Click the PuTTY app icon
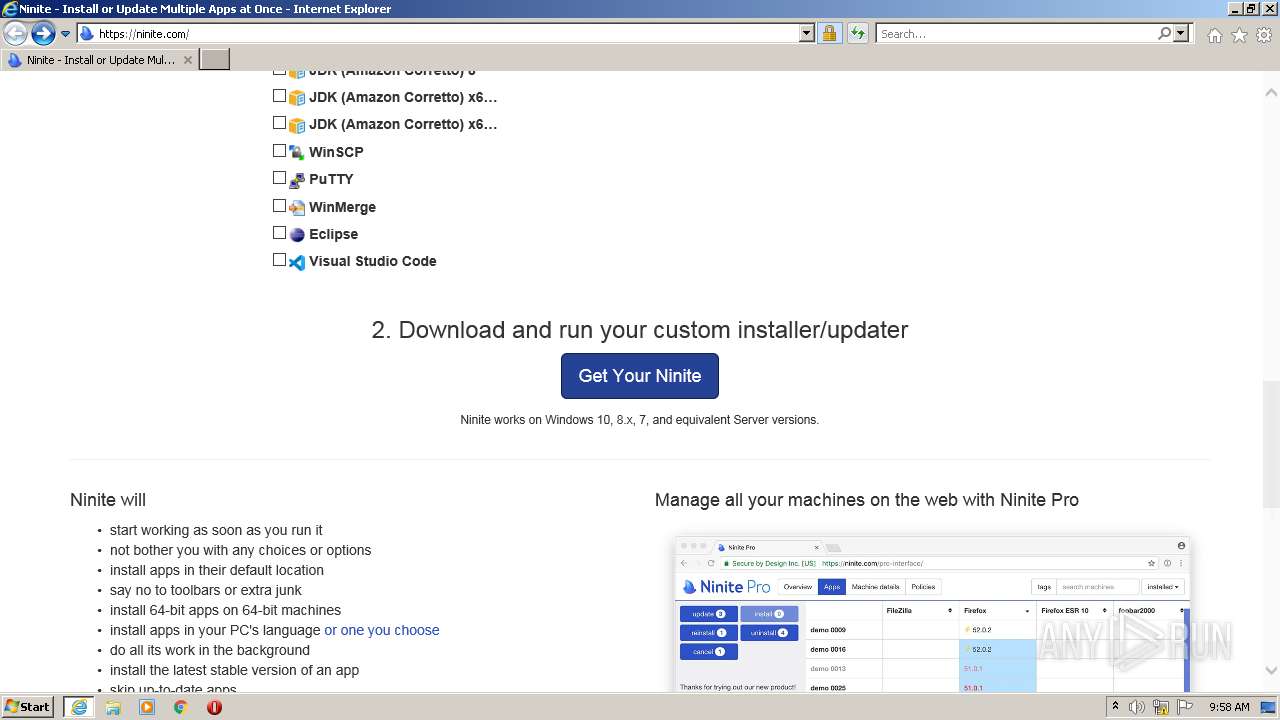This screenshot has height=720, width=1280. point(297,180)
